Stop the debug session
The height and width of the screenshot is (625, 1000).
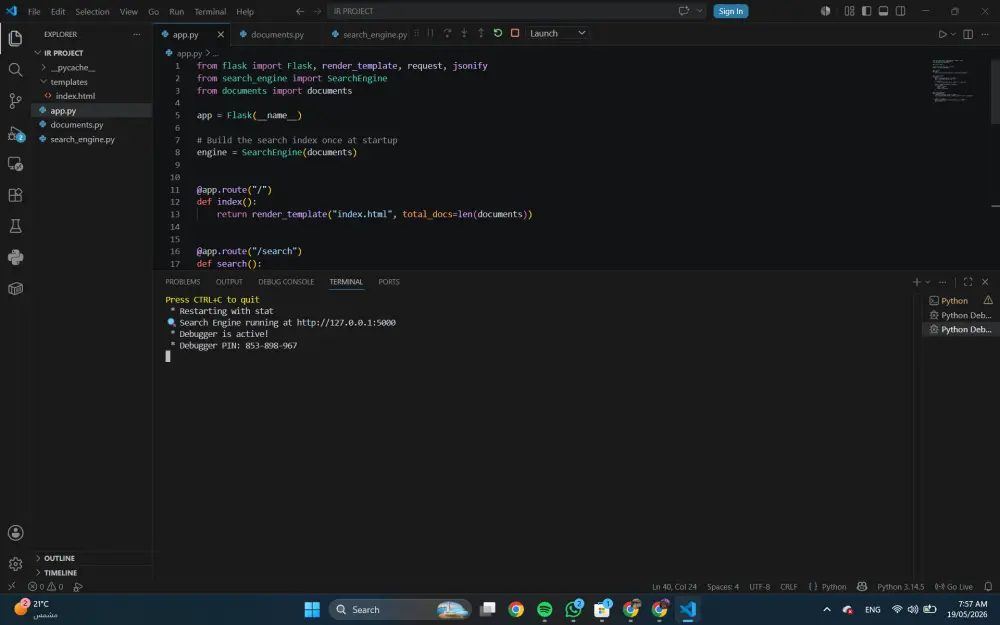point(515,33)
